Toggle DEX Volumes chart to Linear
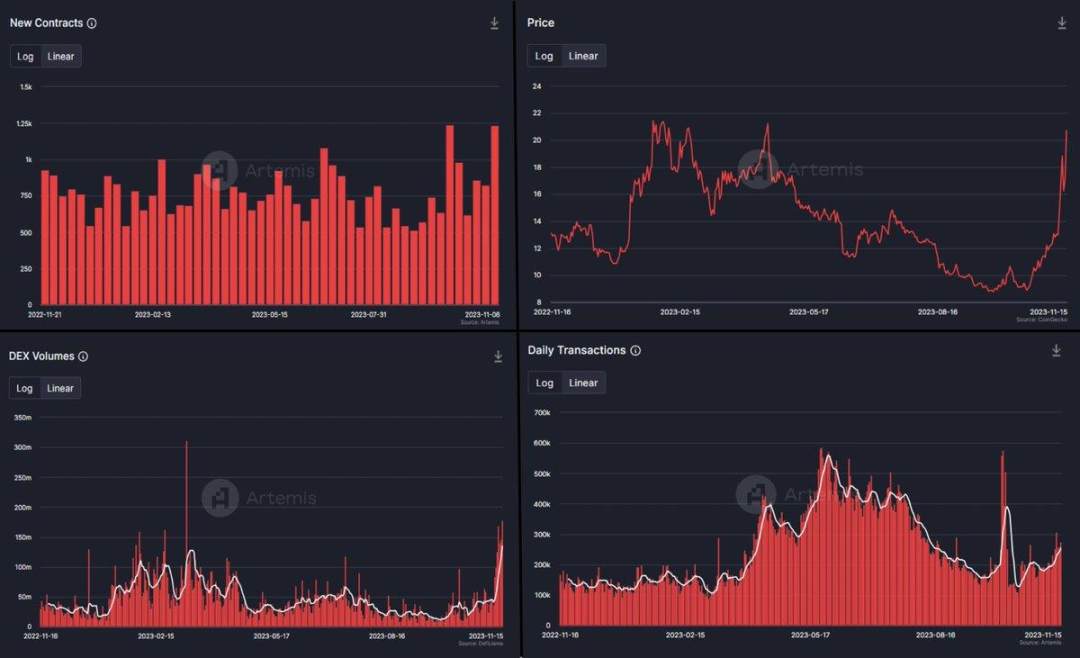The height and width of the screenshot is (658, 1080). (x=60, y=388)
